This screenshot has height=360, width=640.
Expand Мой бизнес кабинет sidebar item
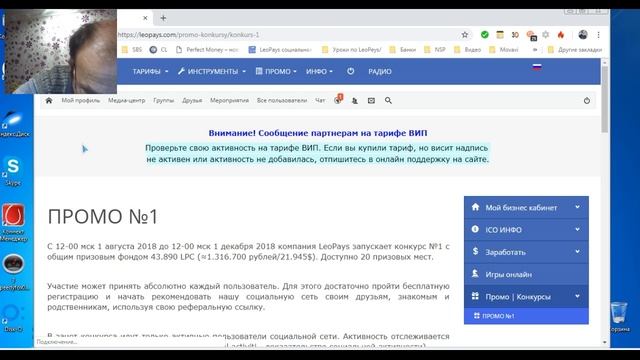[x=526, y=207]
